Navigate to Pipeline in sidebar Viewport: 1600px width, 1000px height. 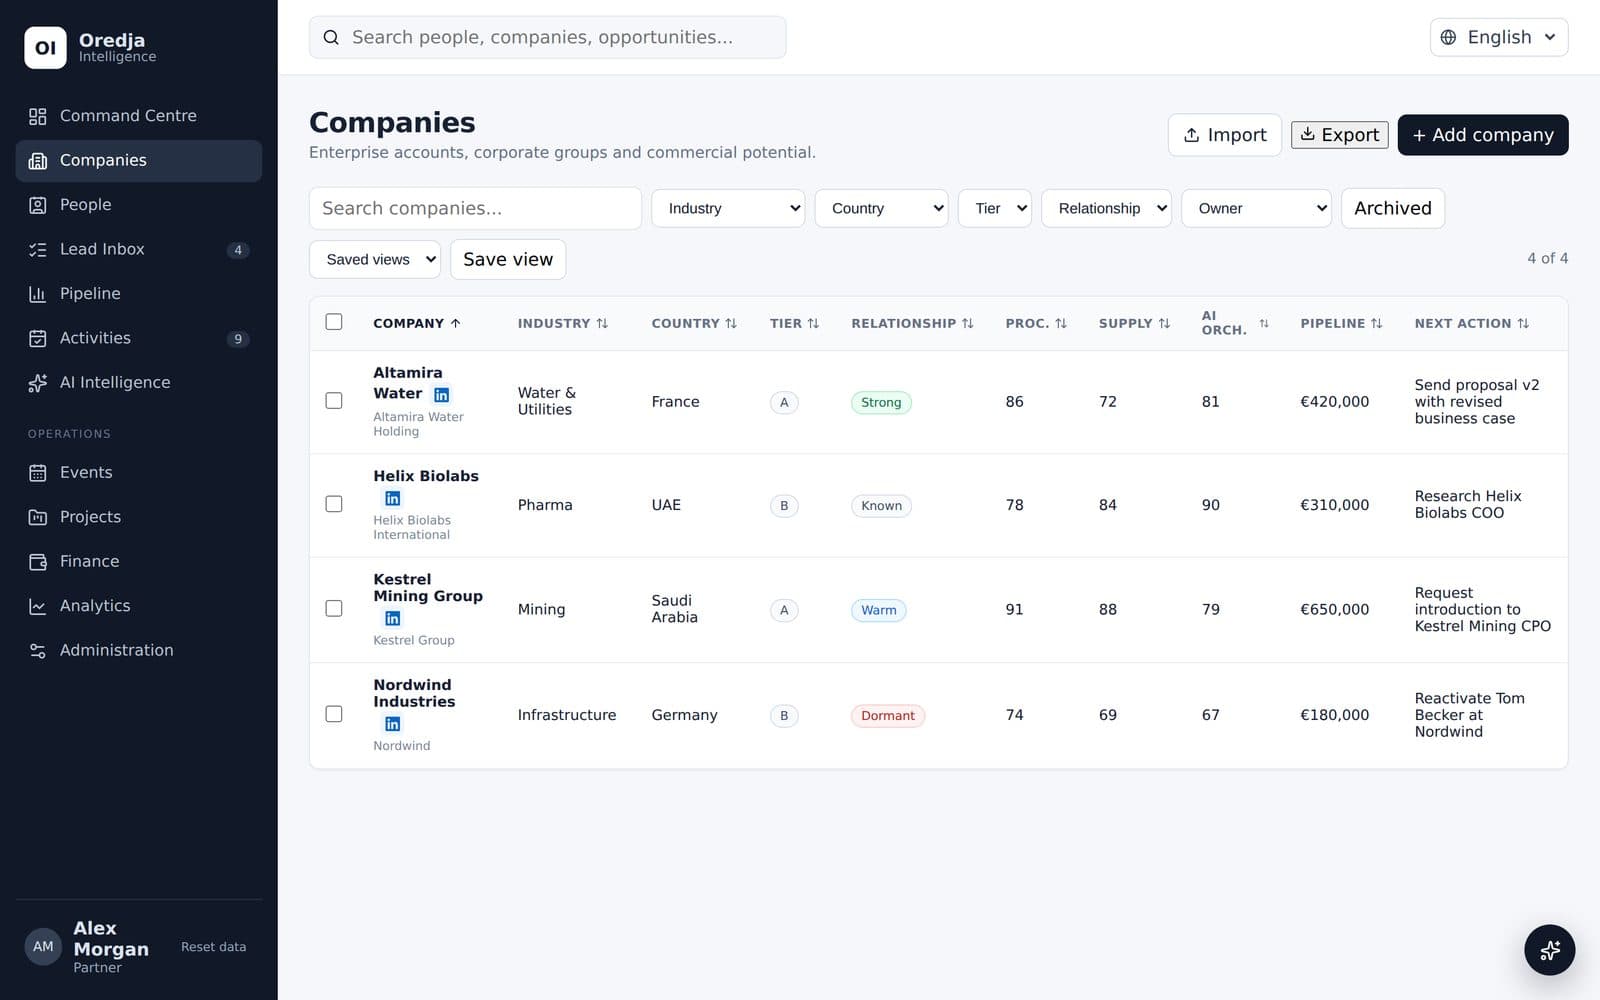click(139, 293)
